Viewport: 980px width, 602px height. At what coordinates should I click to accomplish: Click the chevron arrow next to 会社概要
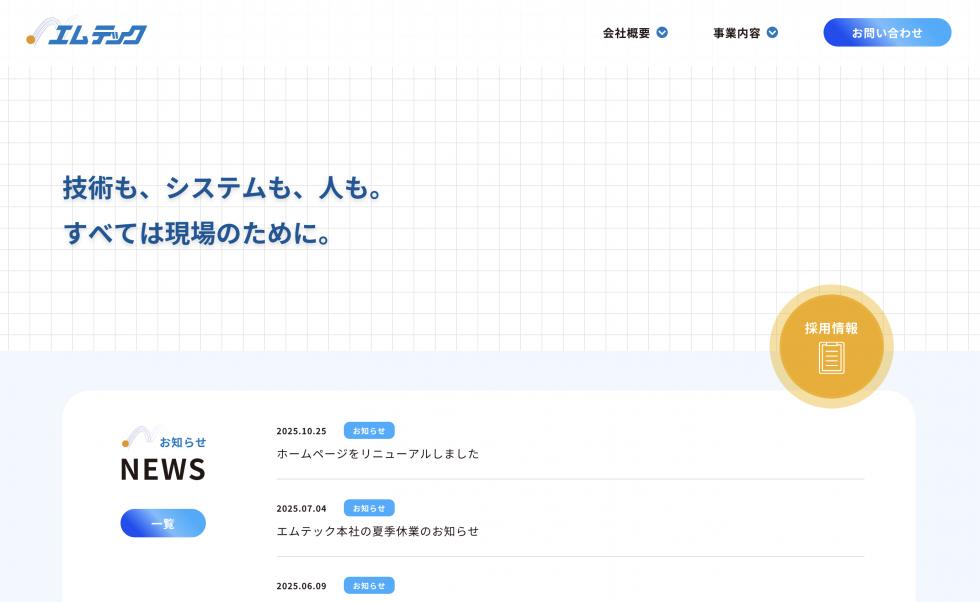tap(661, 32)
